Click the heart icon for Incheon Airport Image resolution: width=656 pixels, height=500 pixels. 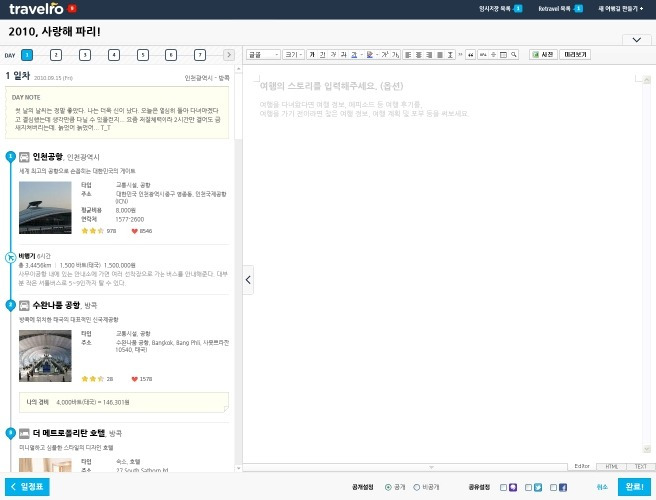point(134,231)
